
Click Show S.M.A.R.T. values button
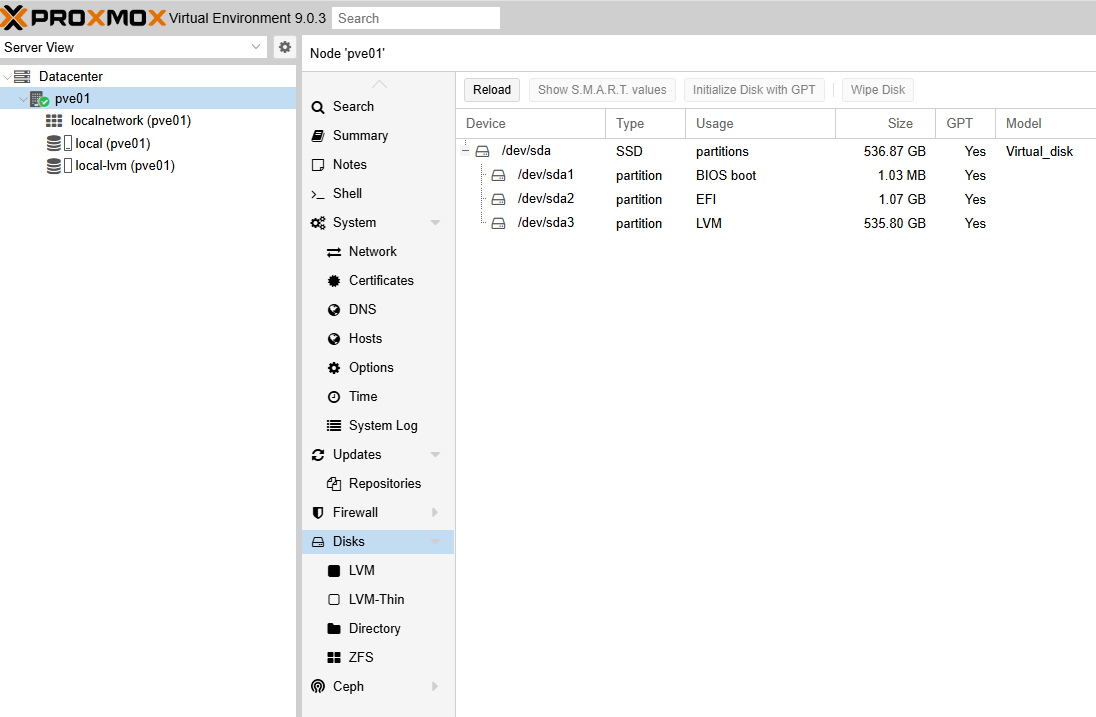tap(602, 89)
